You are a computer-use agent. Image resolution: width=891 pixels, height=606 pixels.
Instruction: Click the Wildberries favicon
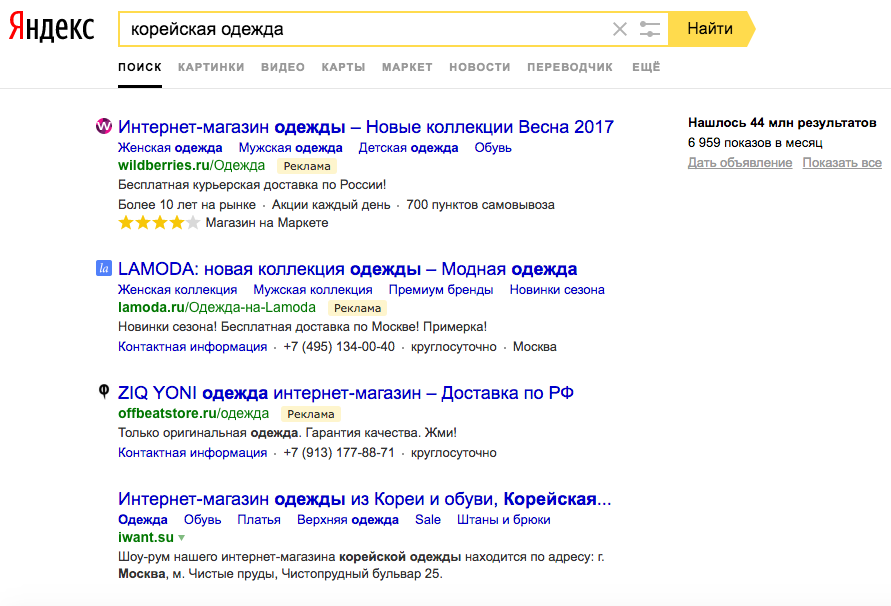tap(103, 126)
